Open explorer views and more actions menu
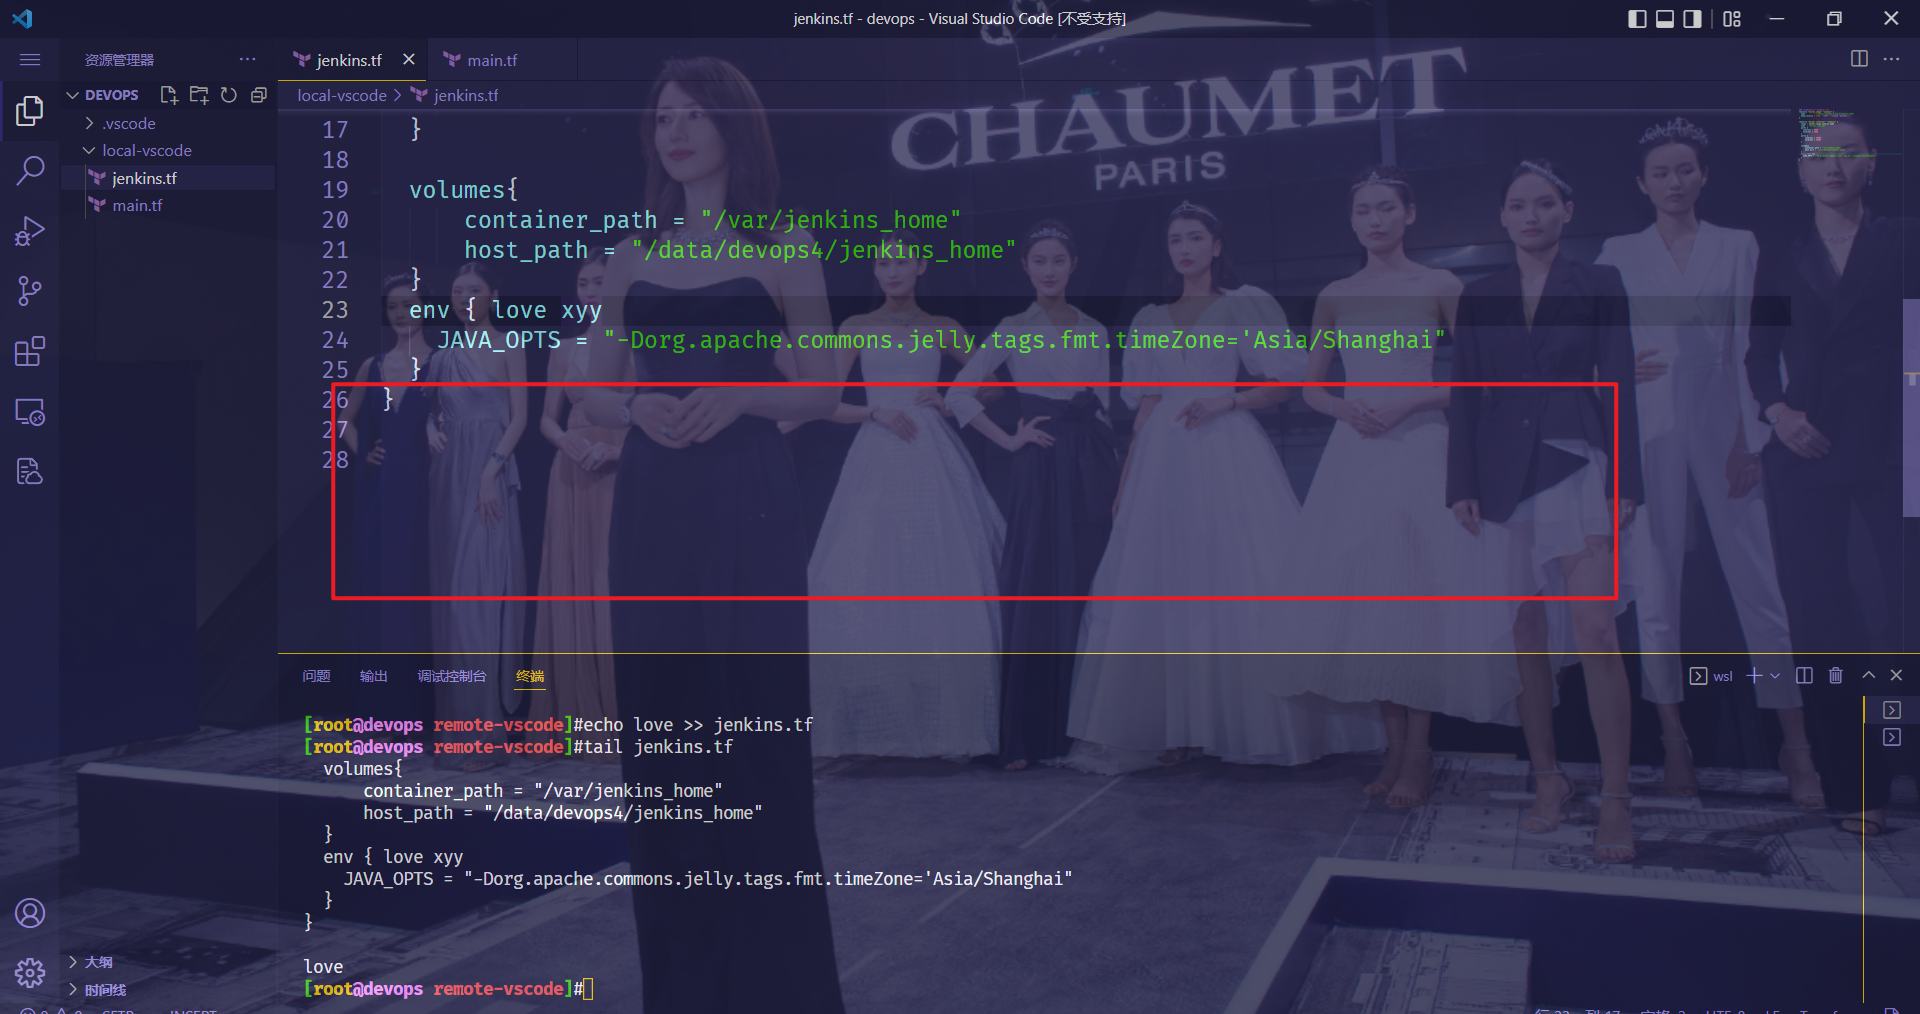This screenshot has height=1014, width=1920. [248, 60]
